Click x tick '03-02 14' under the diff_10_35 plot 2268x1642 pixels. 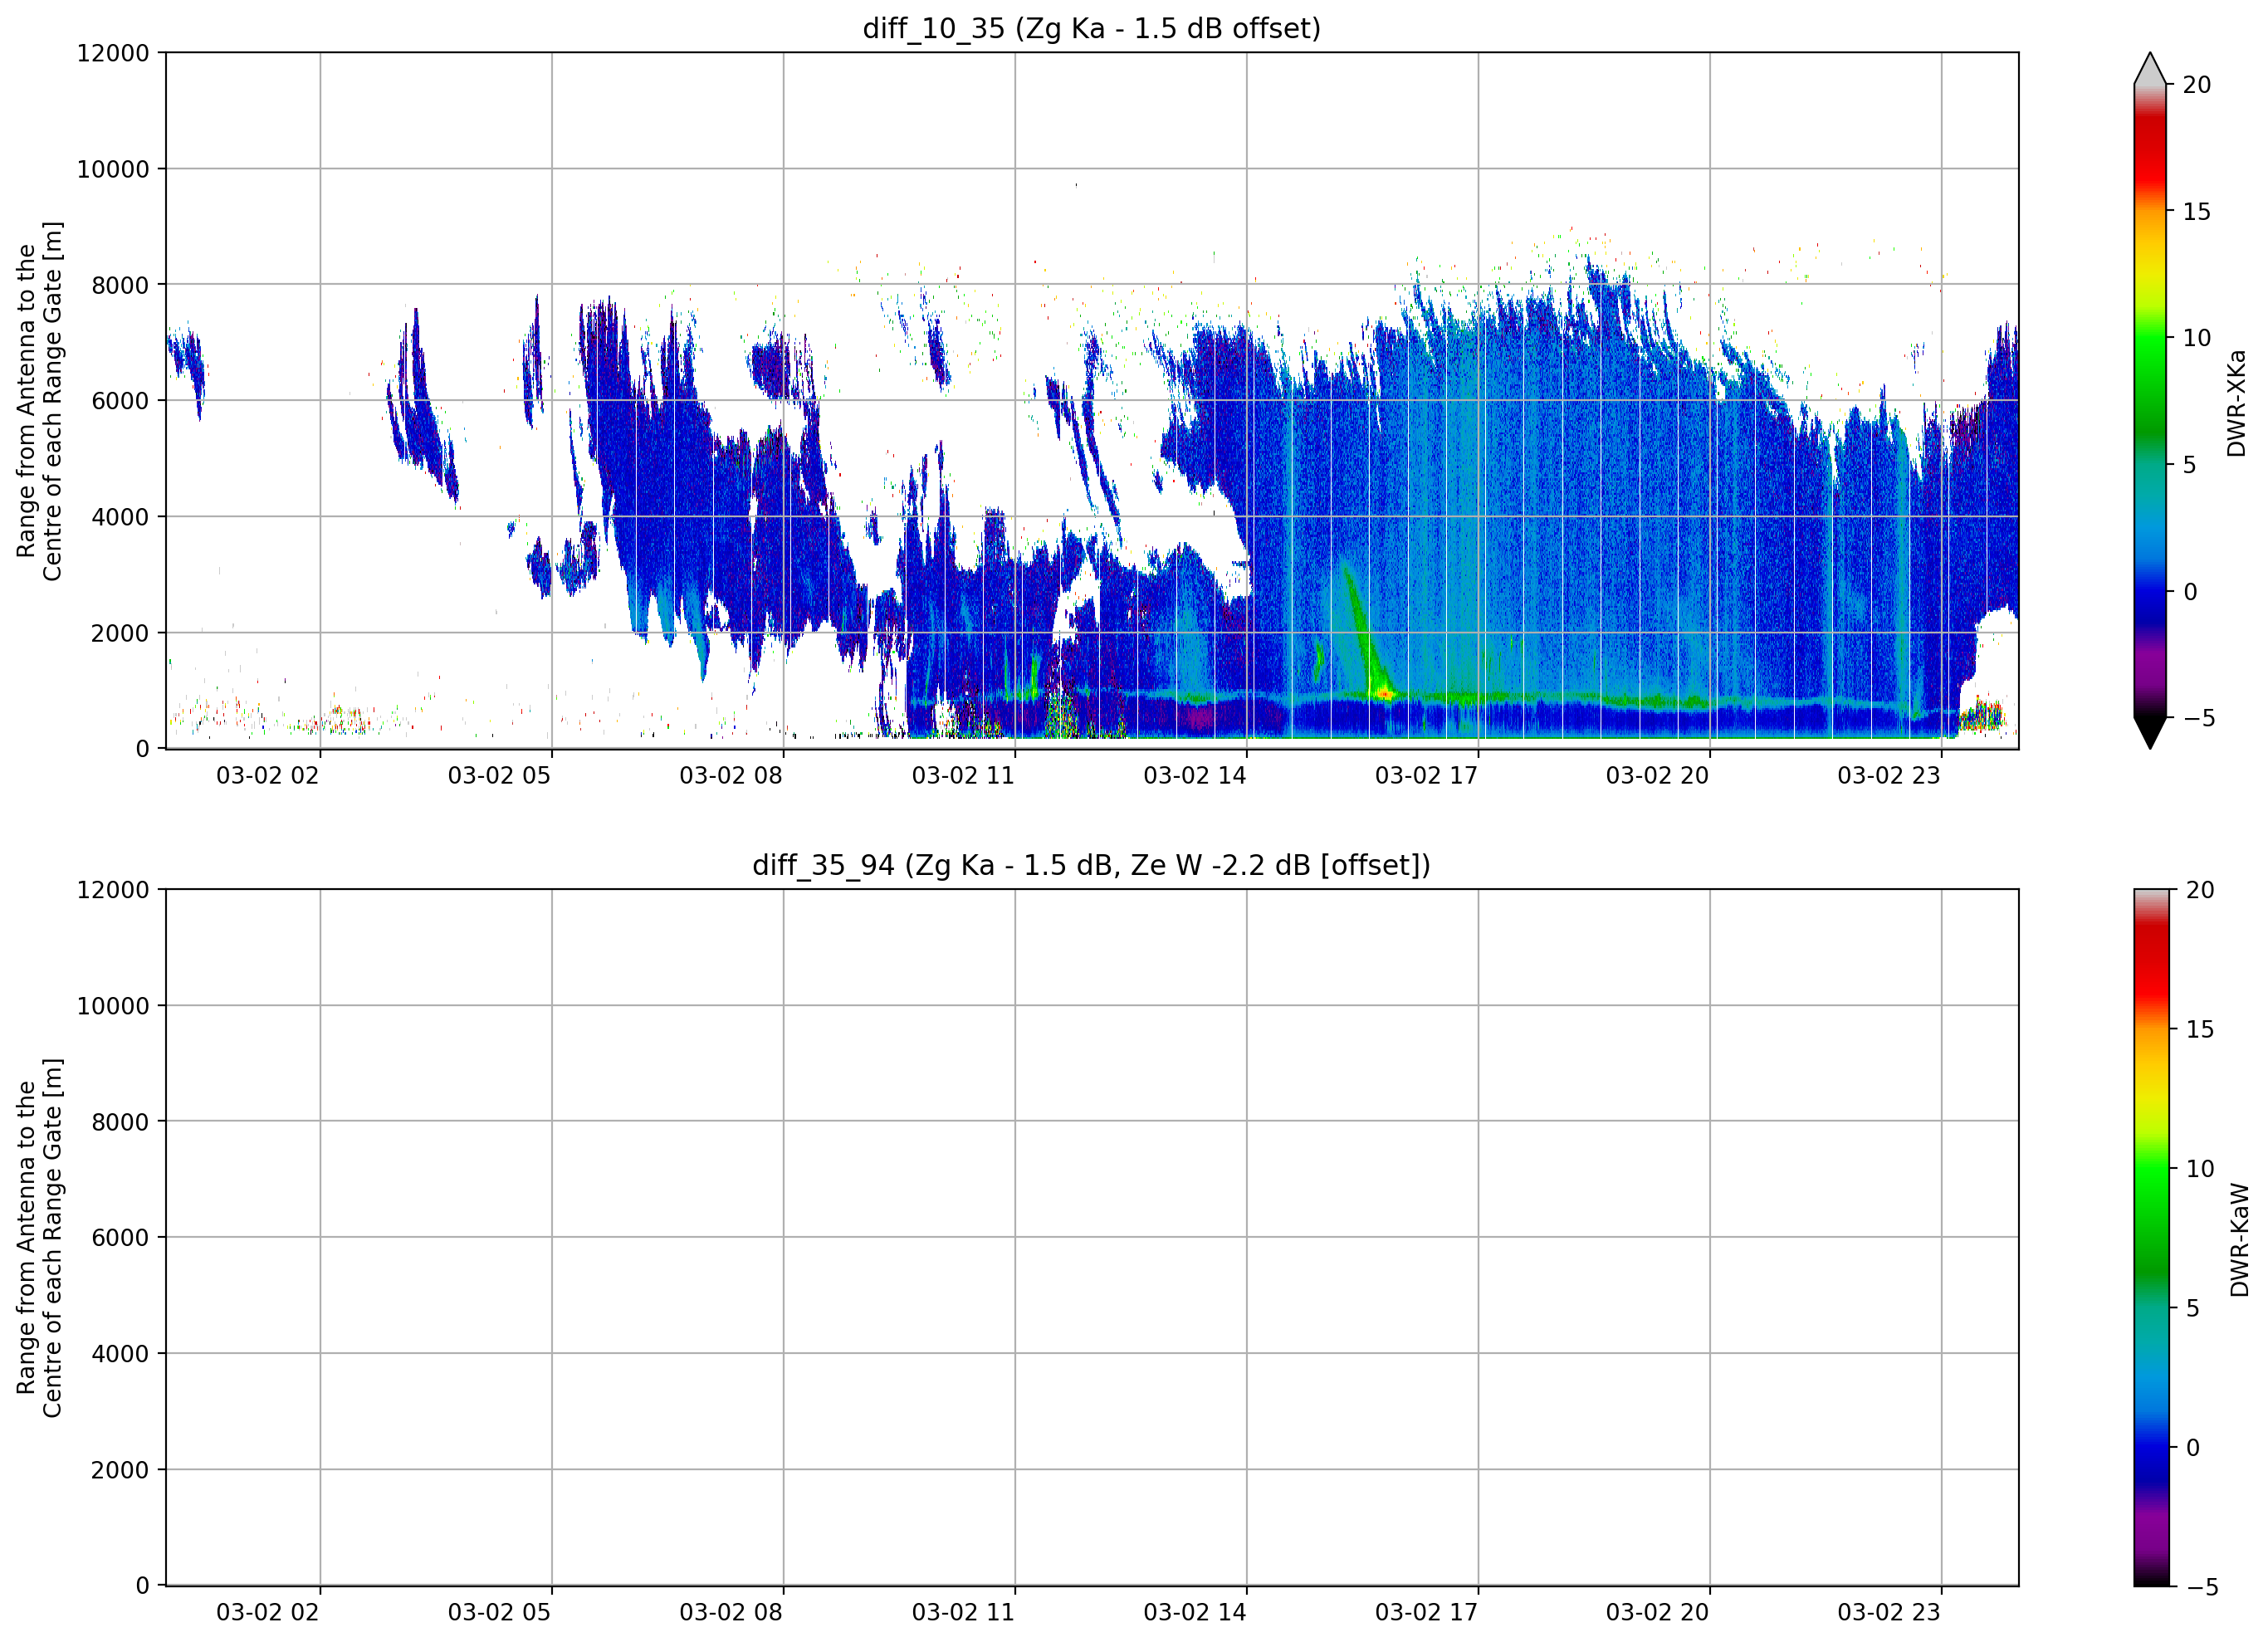coord(1195,776)
